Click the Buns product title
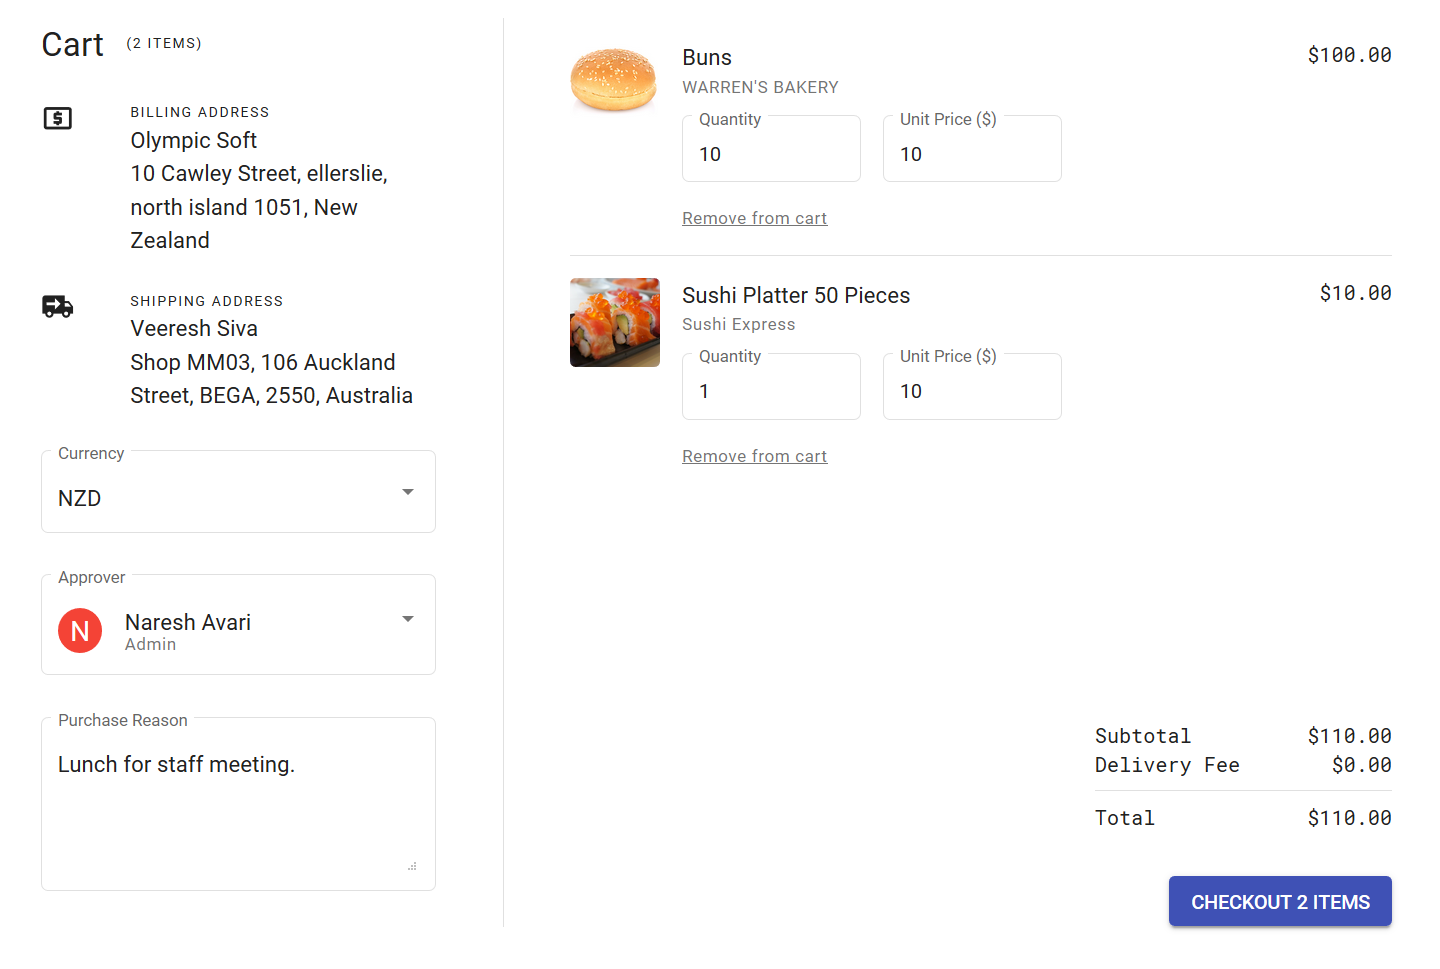Image resolution: width=1440 pixels, height=969 pixels. tap(707, 58)
